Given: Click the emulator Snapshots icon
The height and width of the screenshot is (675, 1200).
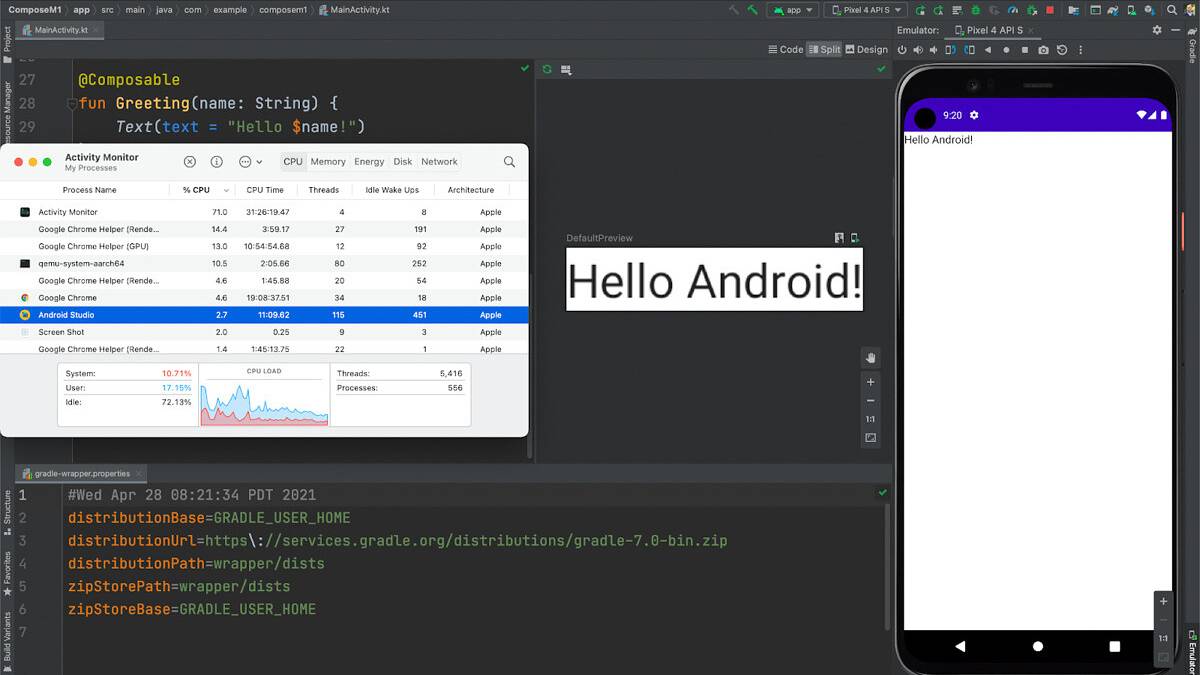Looking at the screenshot, I should [x=1062, y=49].
